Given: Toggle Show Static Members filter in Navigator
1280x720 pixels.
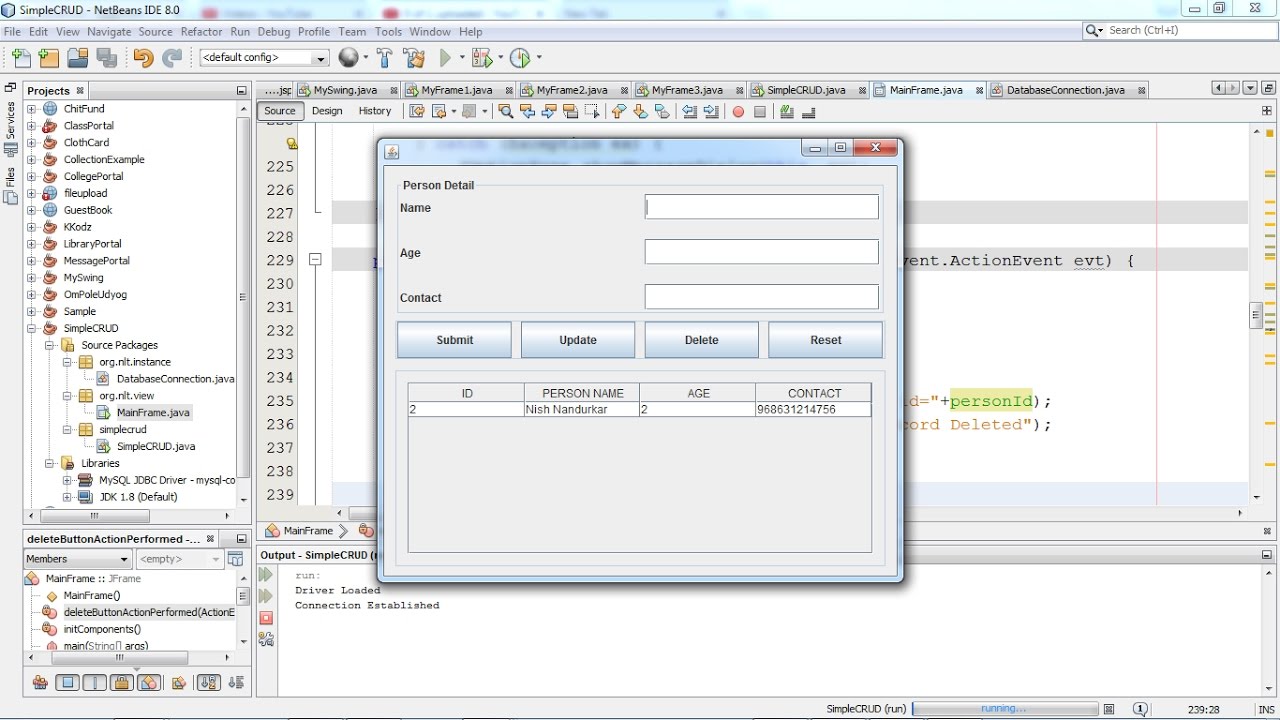Looking at the screenshot, I should [94, 683].
